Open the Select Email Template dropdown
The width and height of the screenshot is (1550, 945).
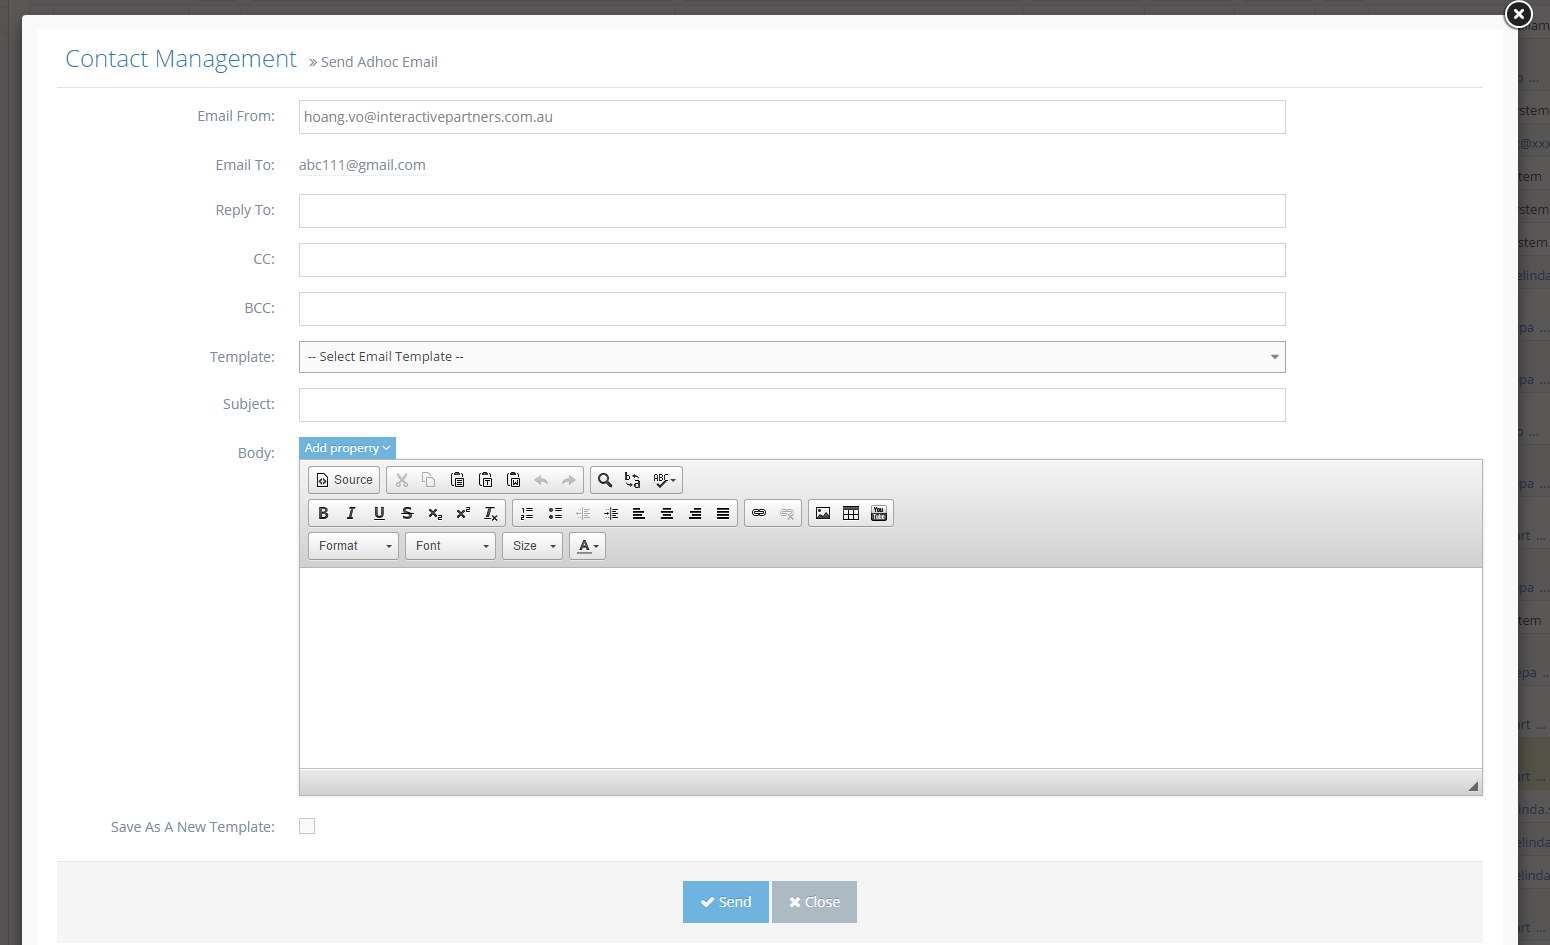point(792,357)
